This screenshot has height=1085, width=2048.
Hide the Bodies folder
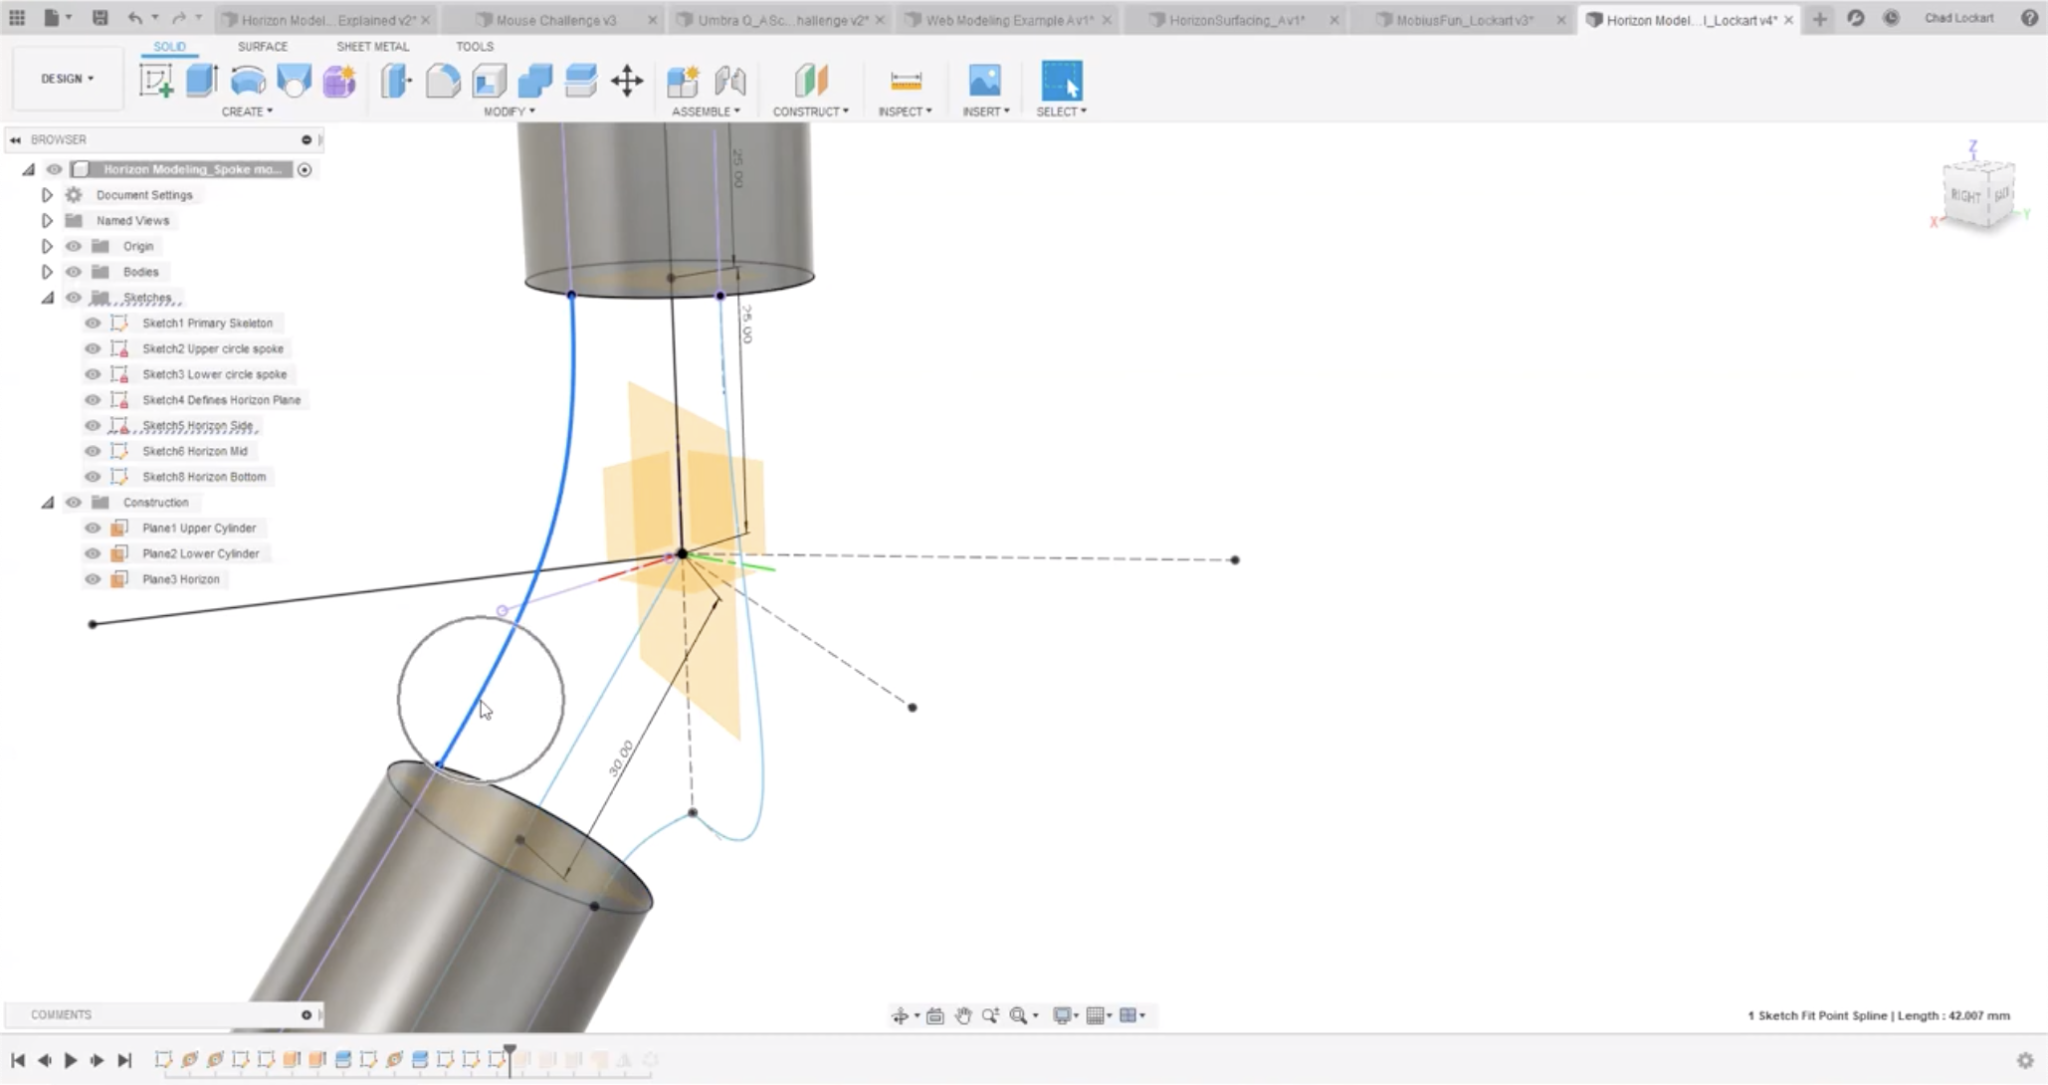pyautogui.click(x=74, y=271)
